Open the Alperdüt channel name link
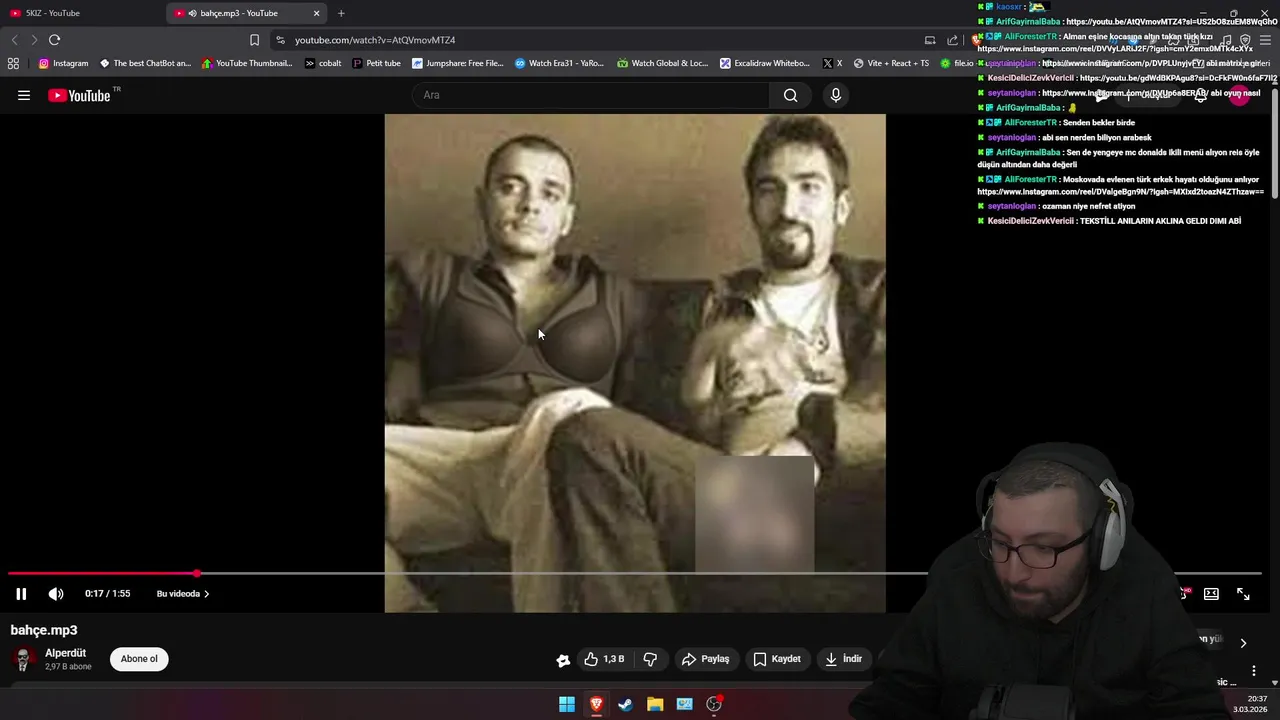 [65, 653]
